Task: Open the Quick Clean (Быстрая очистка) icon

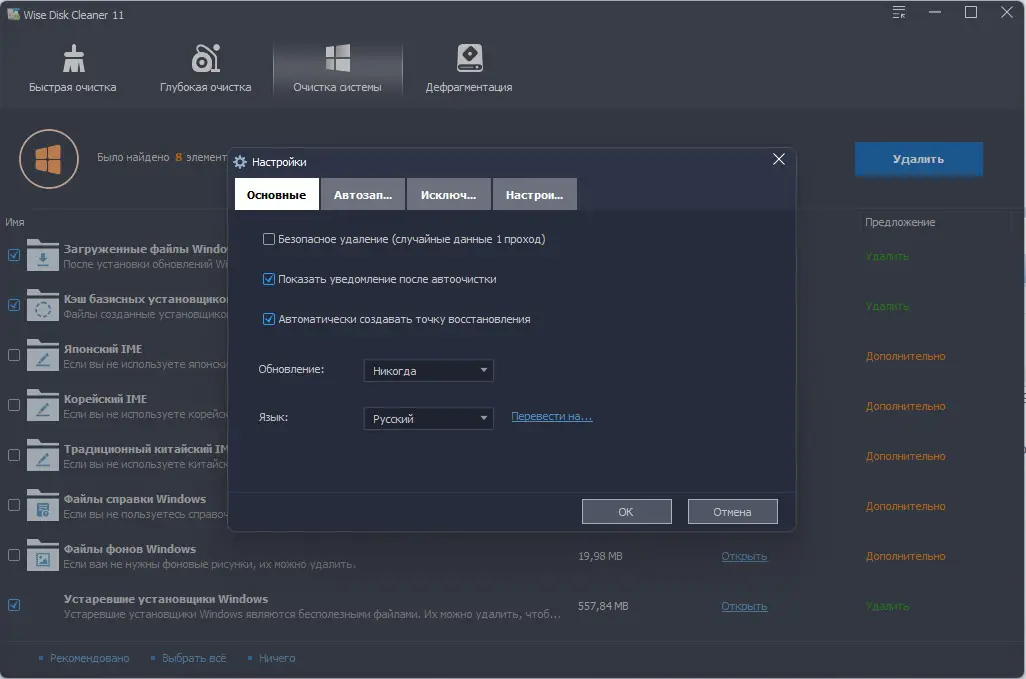Action: point(73,58)
